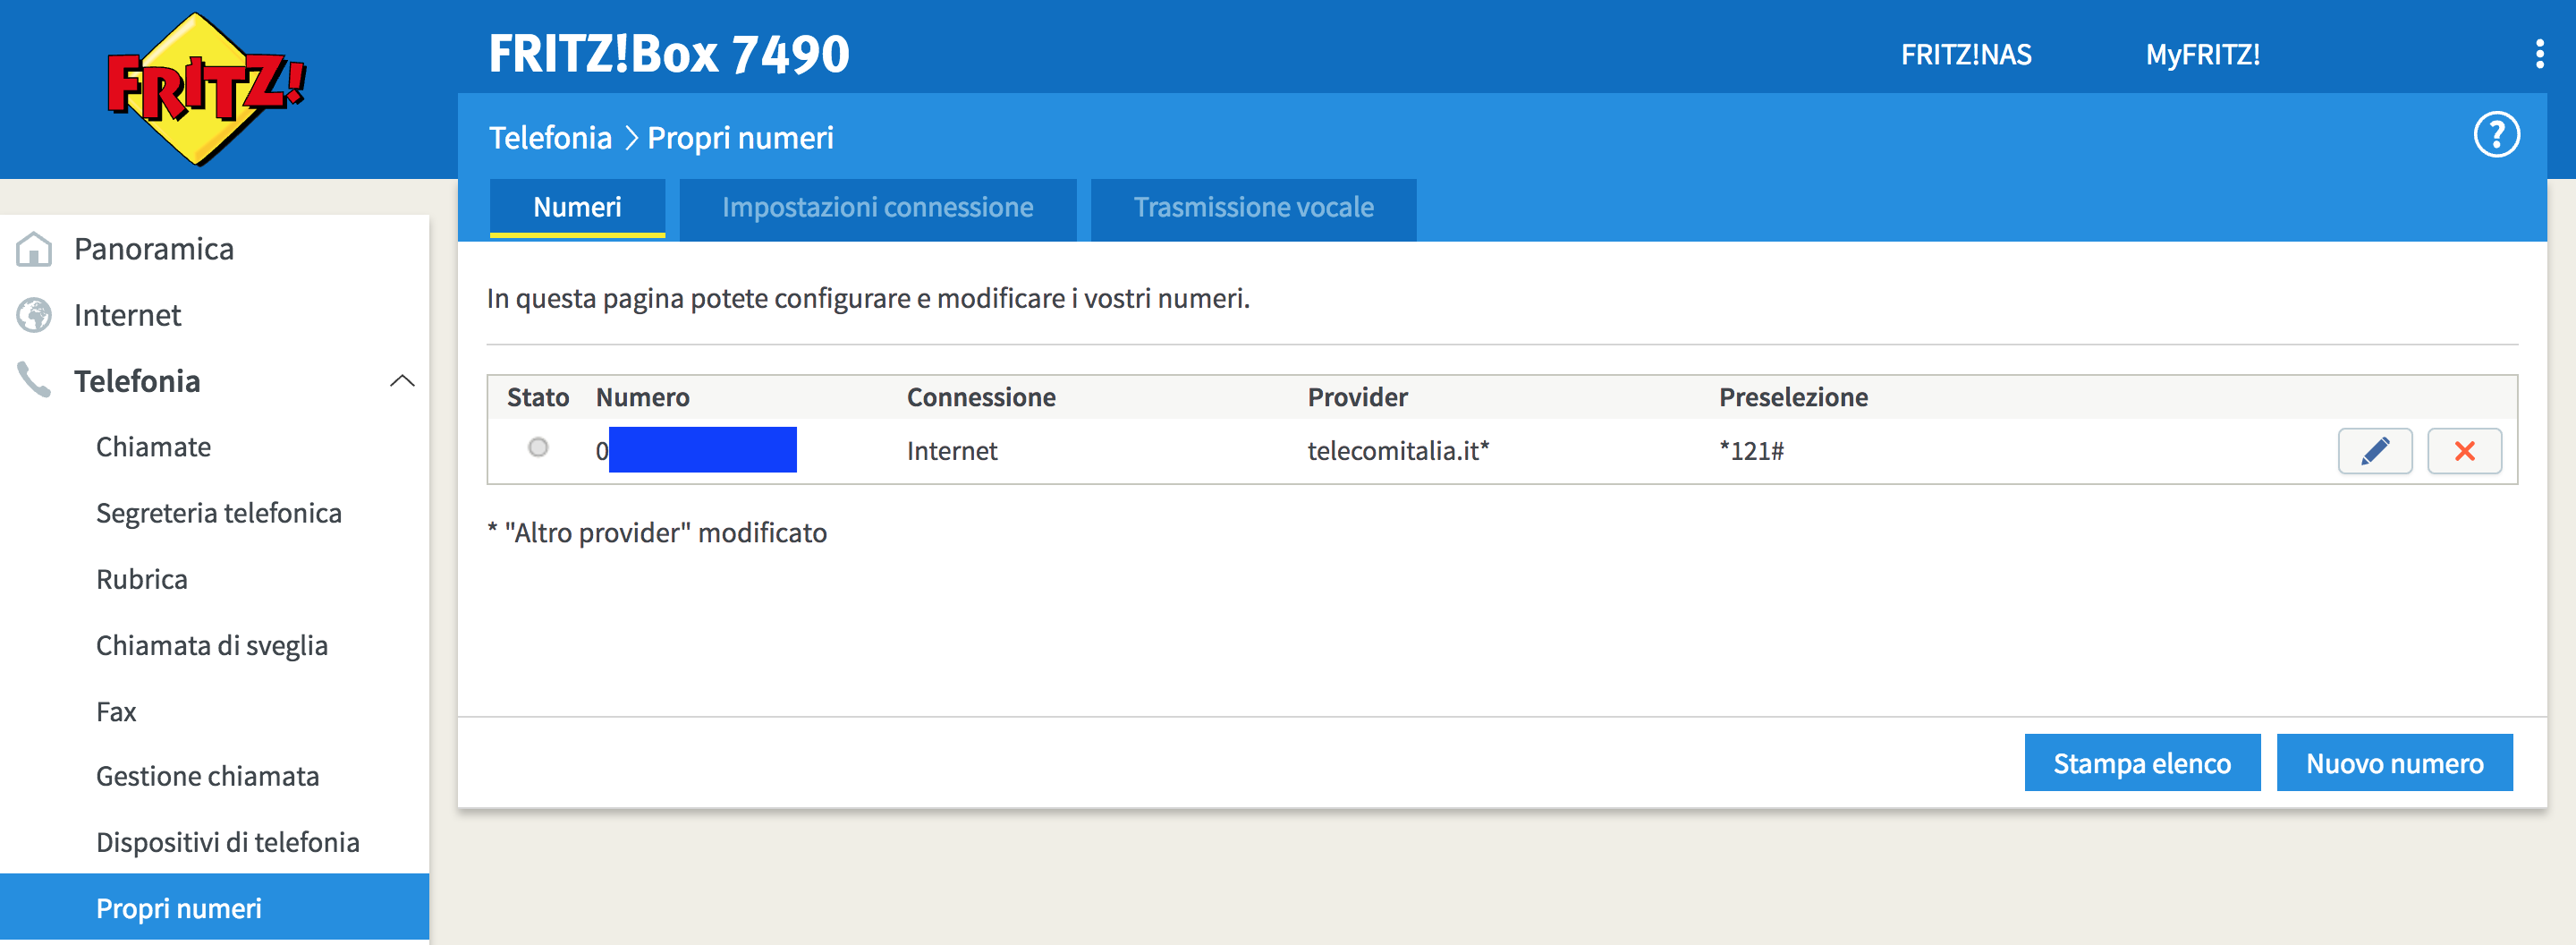Open the Fax submenu item
The image size is (2576, 945).
pos(116,711)
